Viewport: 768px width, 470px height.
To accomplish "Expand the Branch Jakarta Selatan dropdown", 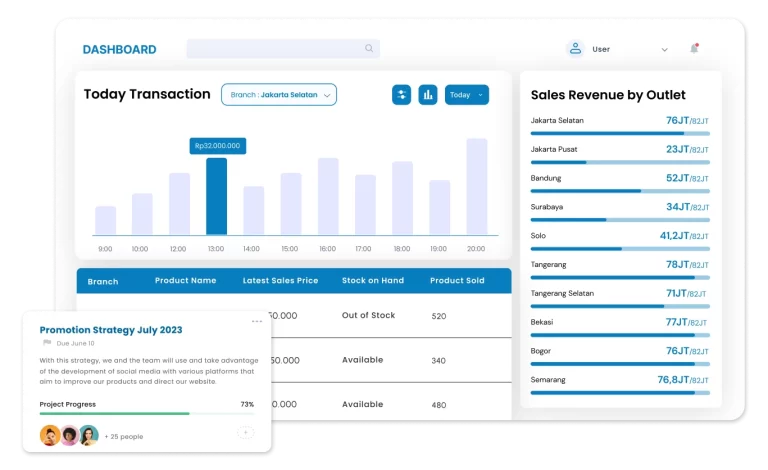I will coord(279,95).
